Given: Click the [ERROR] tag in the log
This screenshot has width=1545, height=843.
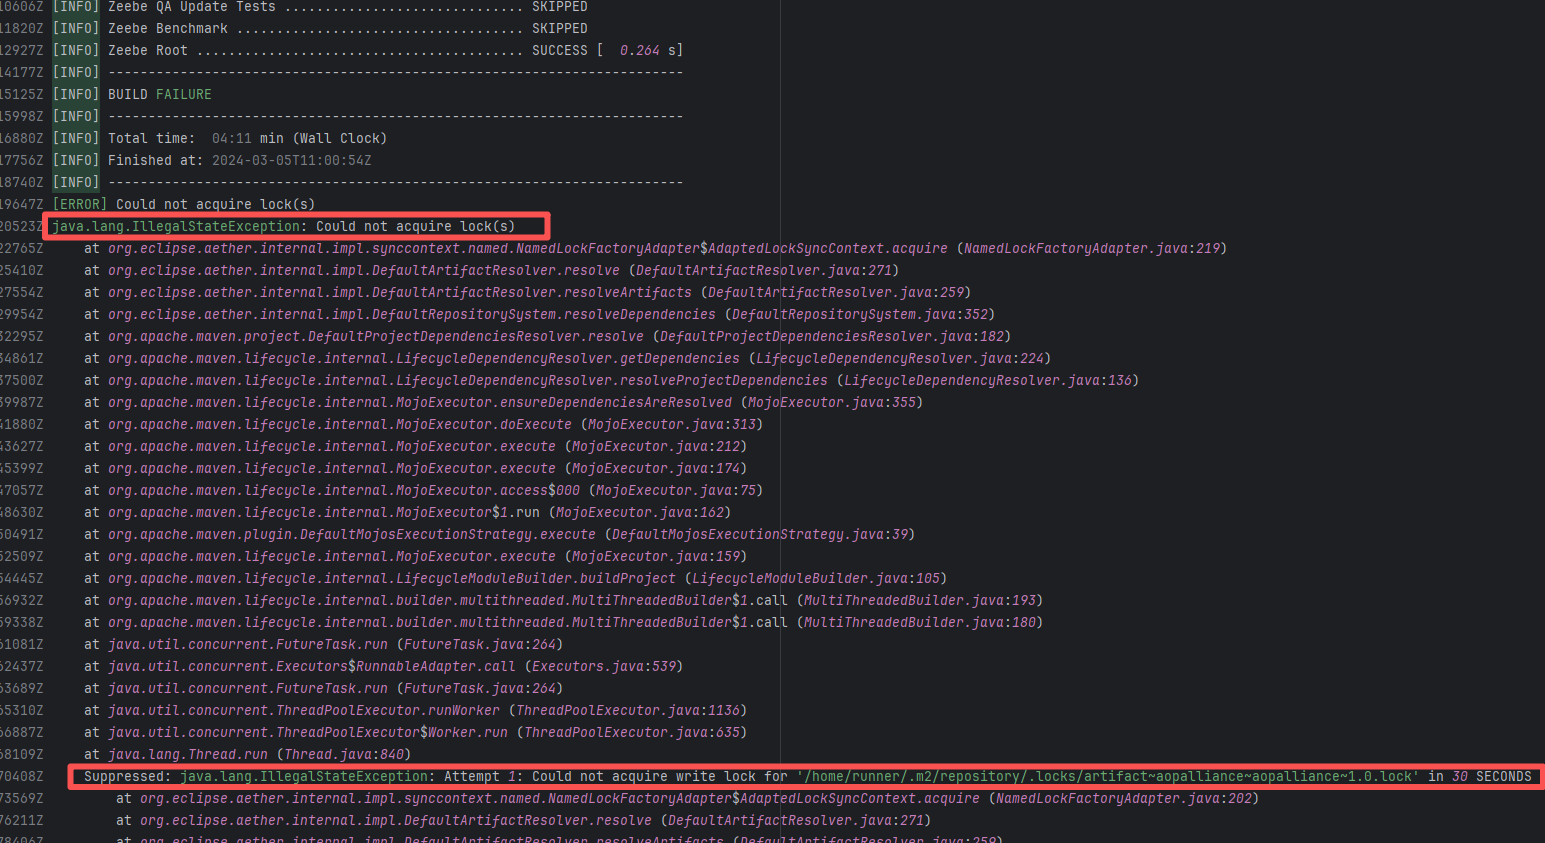Looking at the screenshot, I should (79, 205).
